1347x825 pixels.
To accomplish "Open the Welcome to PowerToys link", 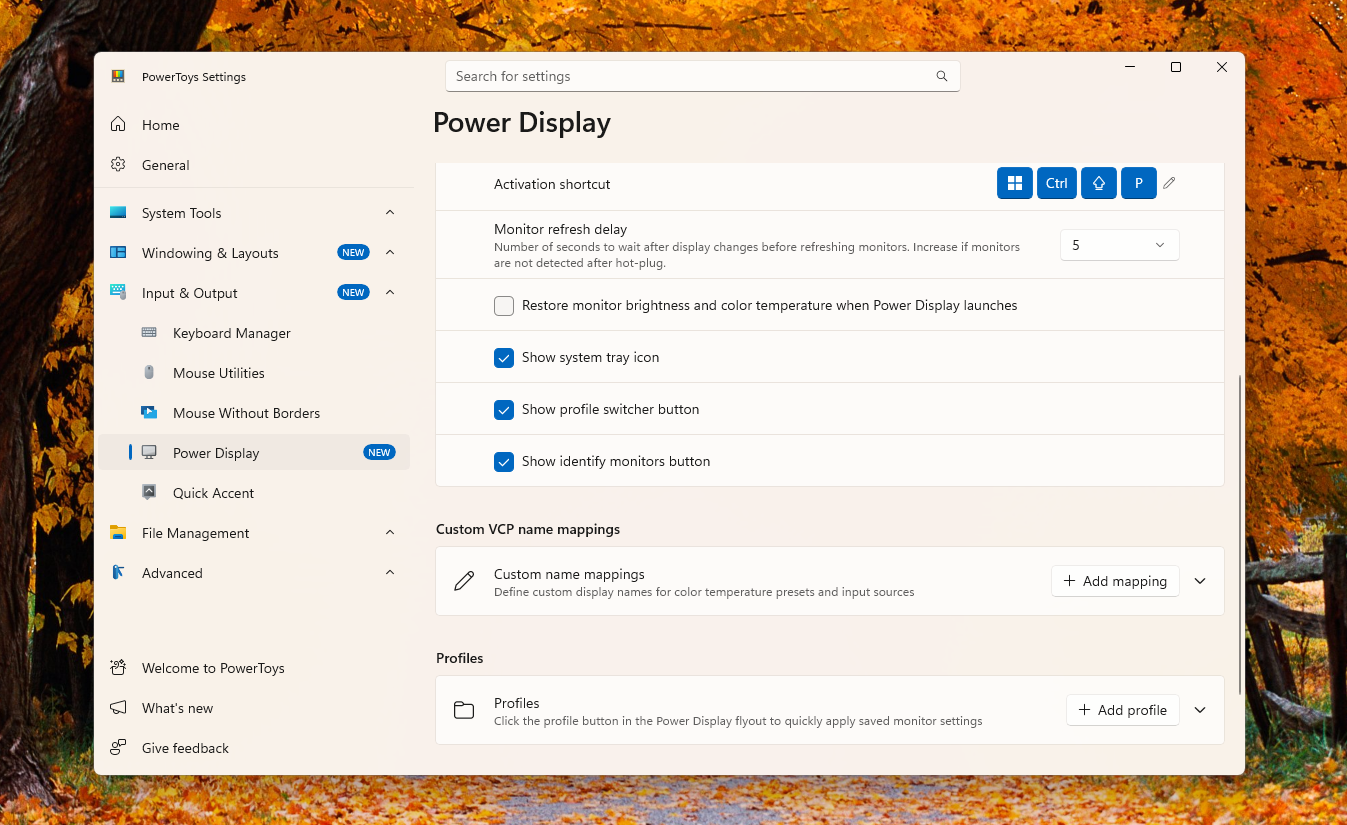I will point(254,668).
